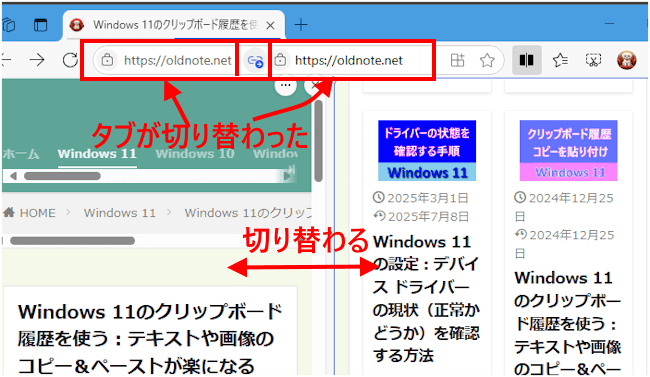Open a new tab with plus button
650x377 pixels.
click(301, 25)
